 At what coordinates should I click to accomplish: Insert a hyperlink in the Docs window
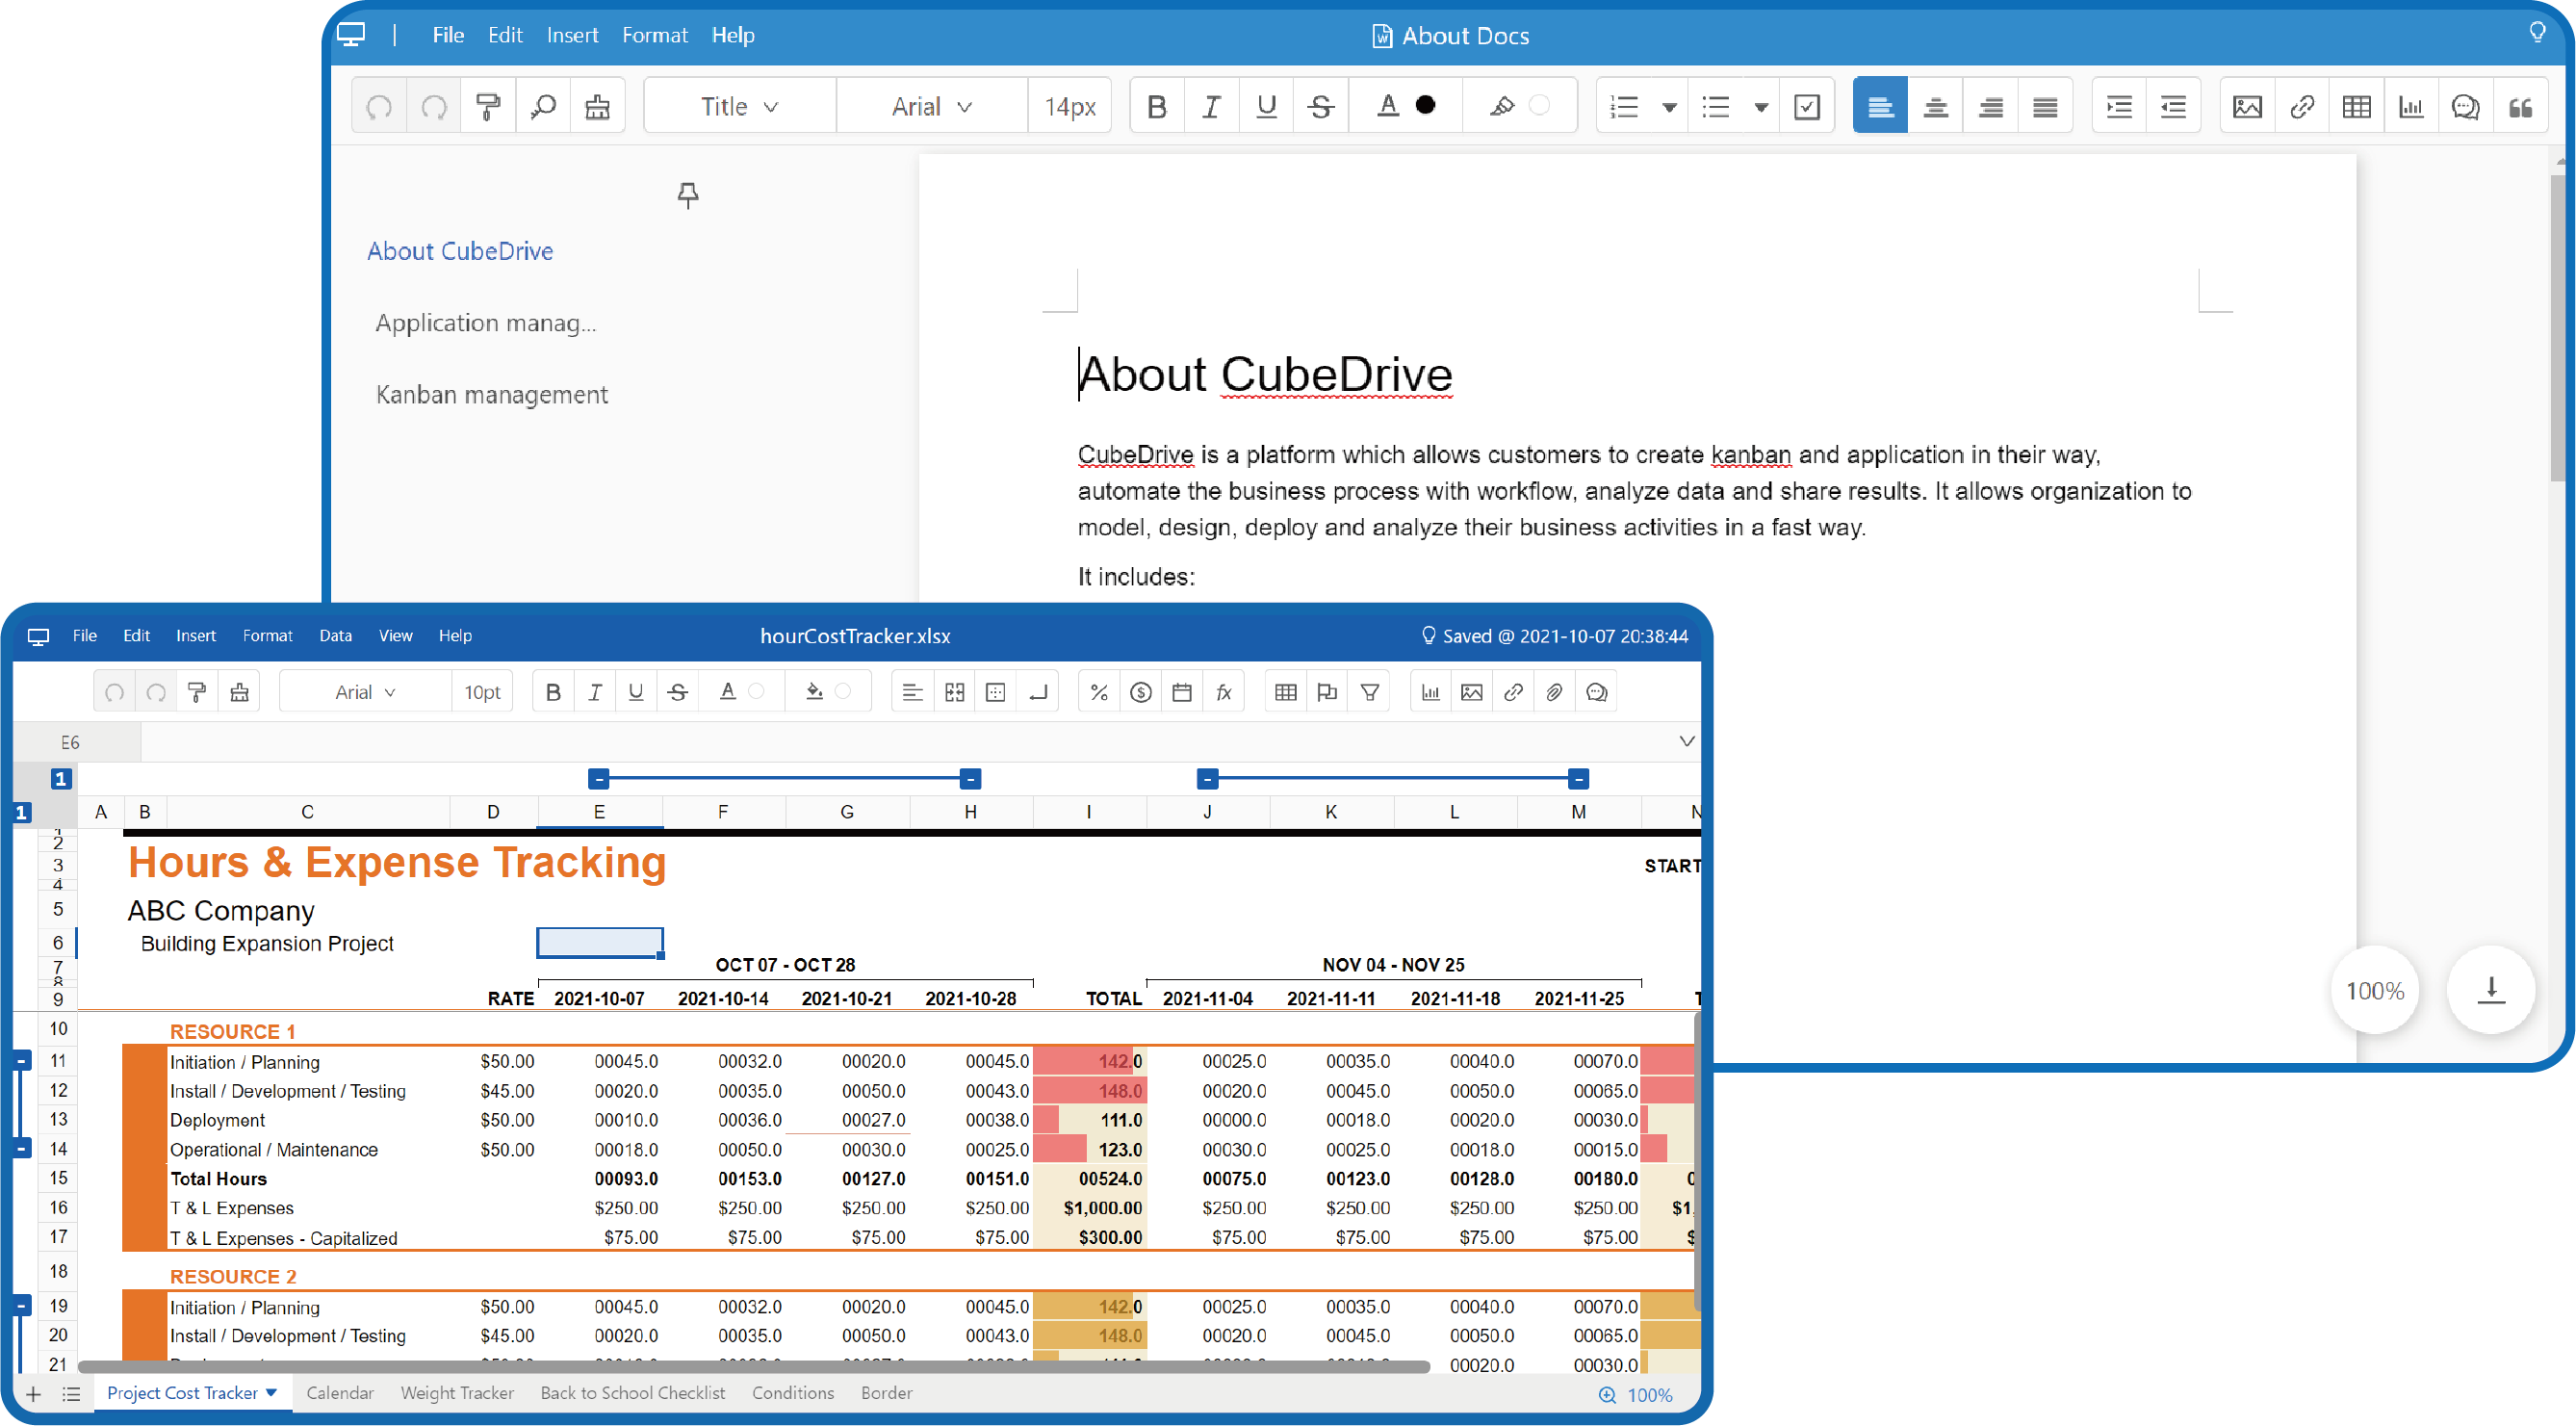2302,106
